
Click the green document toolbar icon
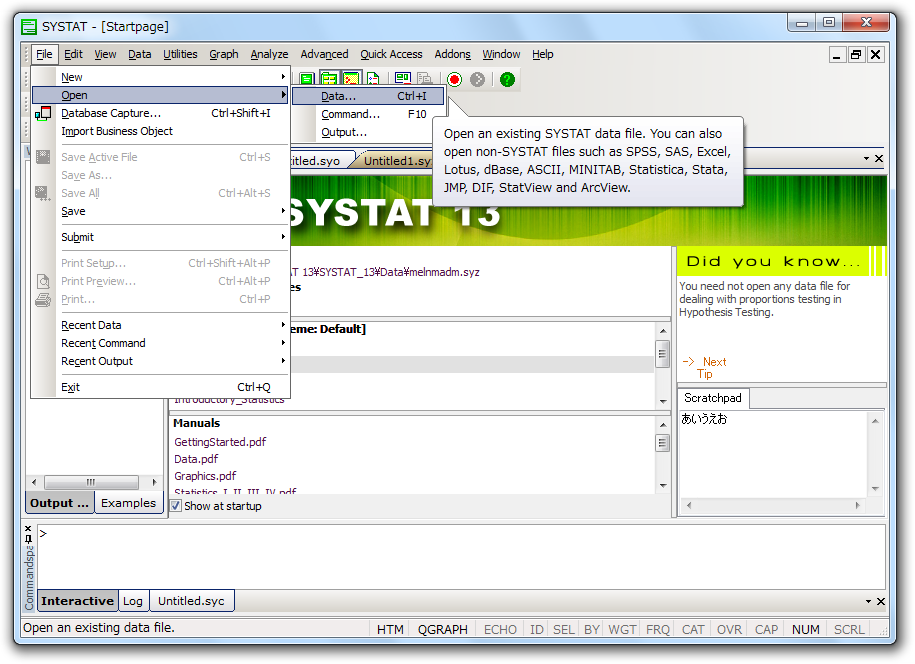click(x=307, y=79)
